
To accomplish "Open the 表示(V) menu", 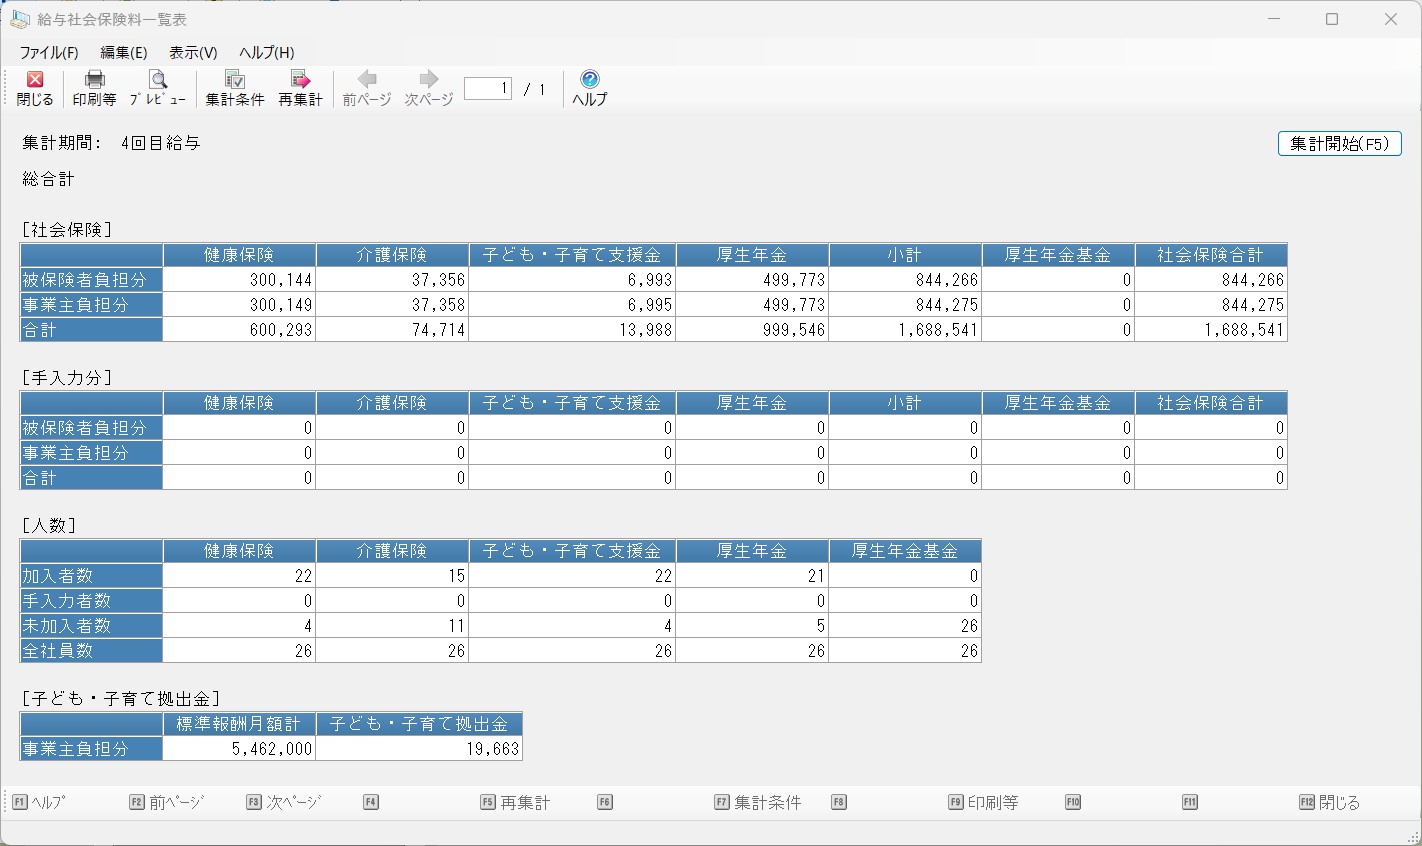I will (193, 53).
